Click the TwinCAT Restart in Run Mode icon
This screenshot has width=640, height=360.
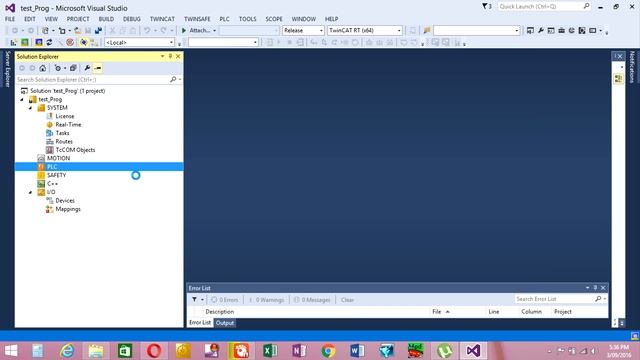pyautogui.click(x=25, y=42)
